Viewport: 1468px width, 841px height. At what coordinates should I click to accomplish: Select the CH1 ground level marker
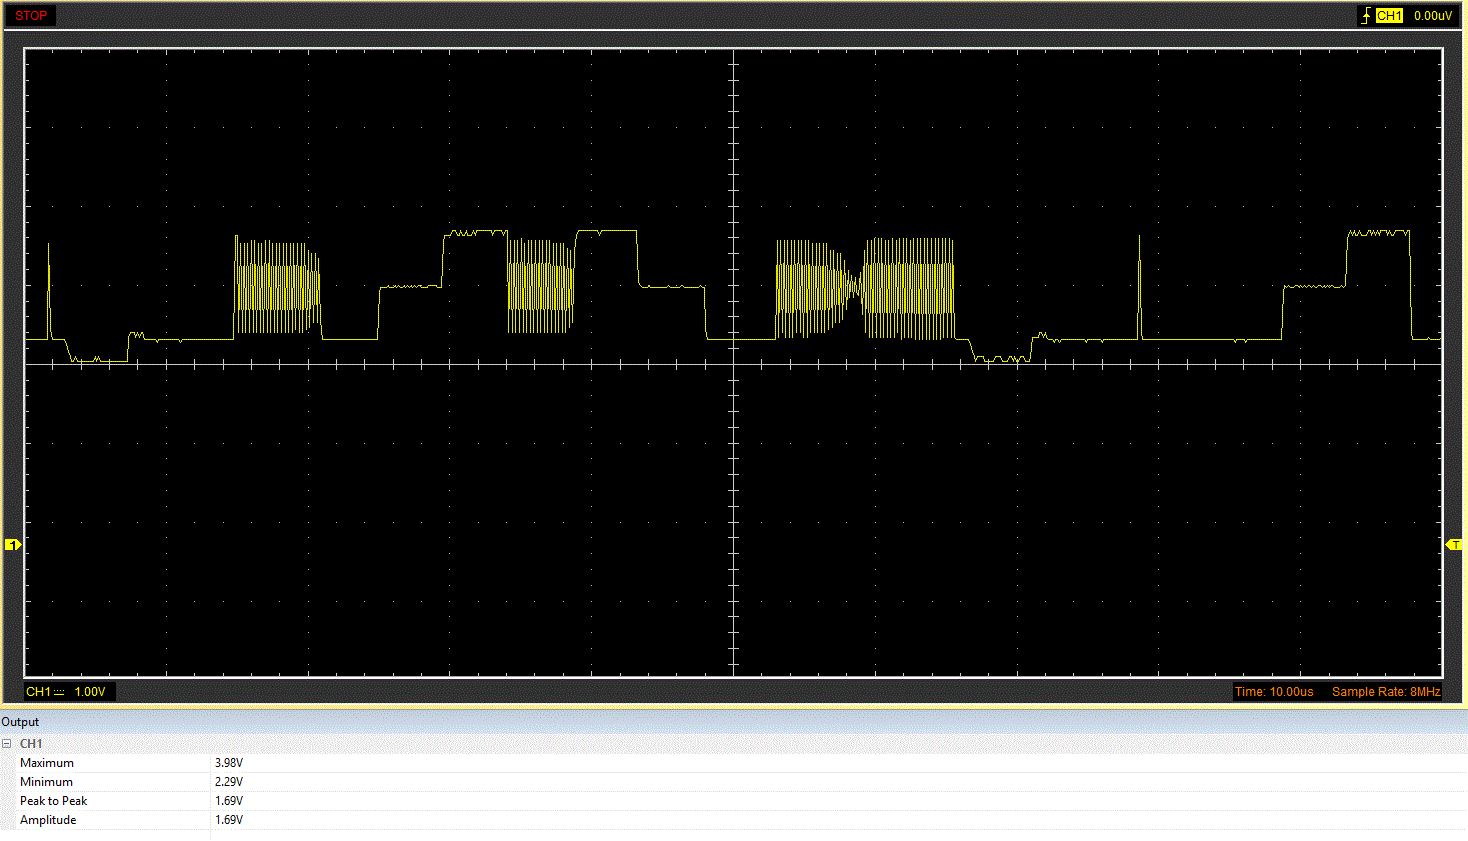[13, 545]
